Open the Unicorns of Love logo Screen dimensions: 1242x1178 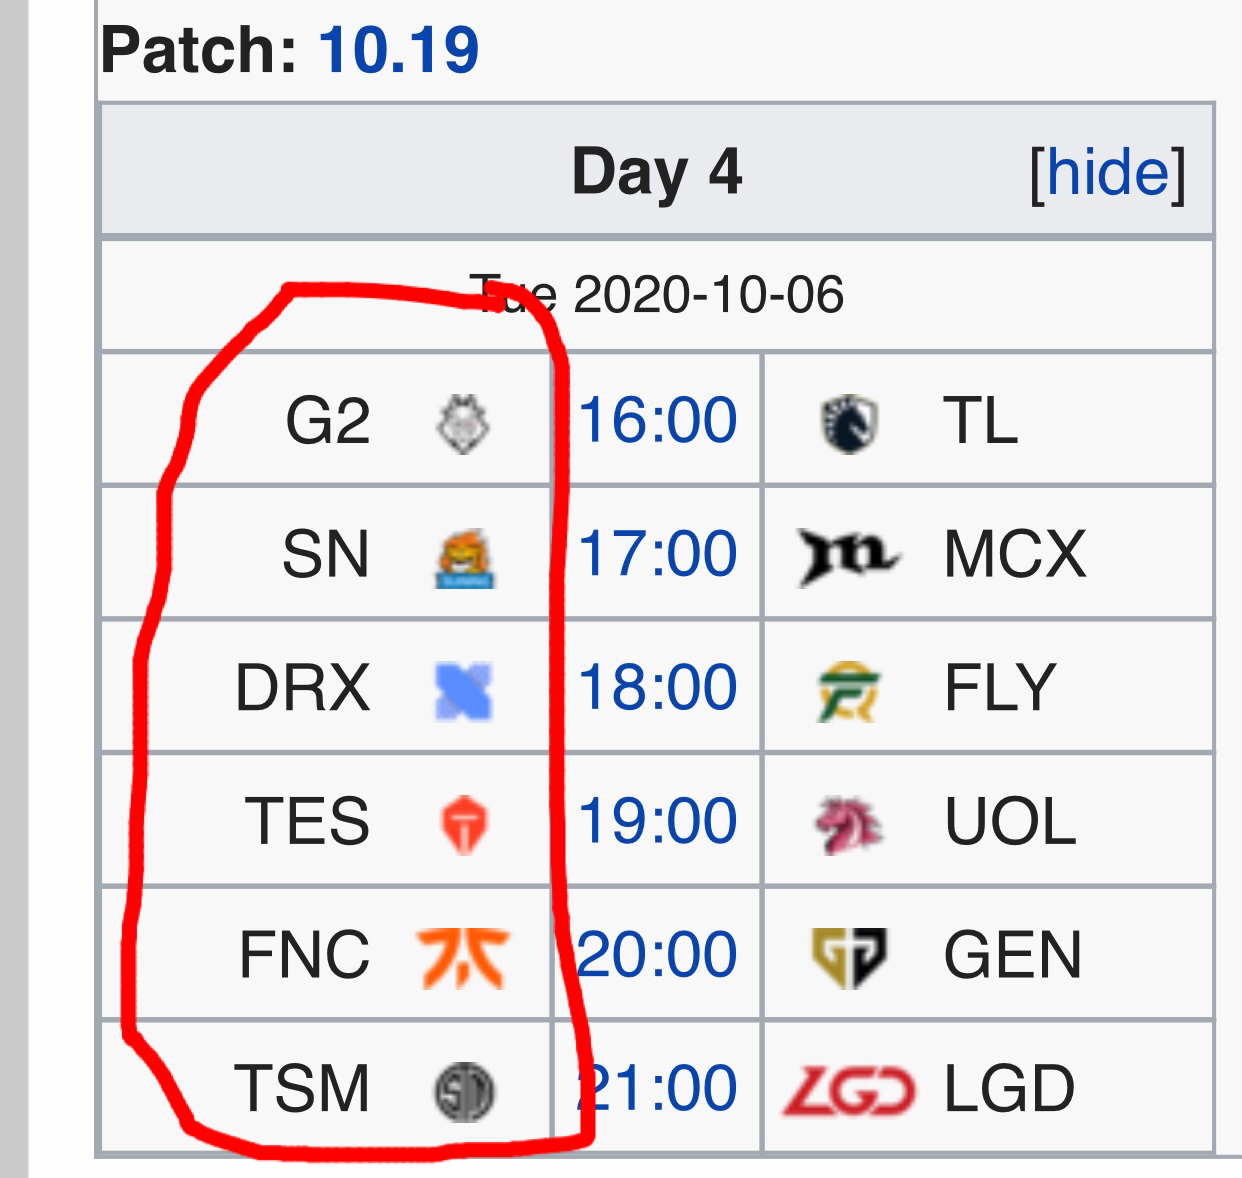(x=848, y=825)
